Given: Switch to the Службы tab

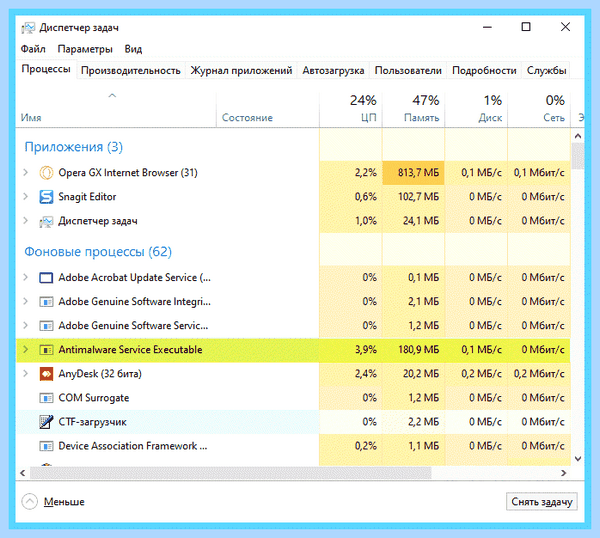Looking at the screenshot, I should 546,70.
